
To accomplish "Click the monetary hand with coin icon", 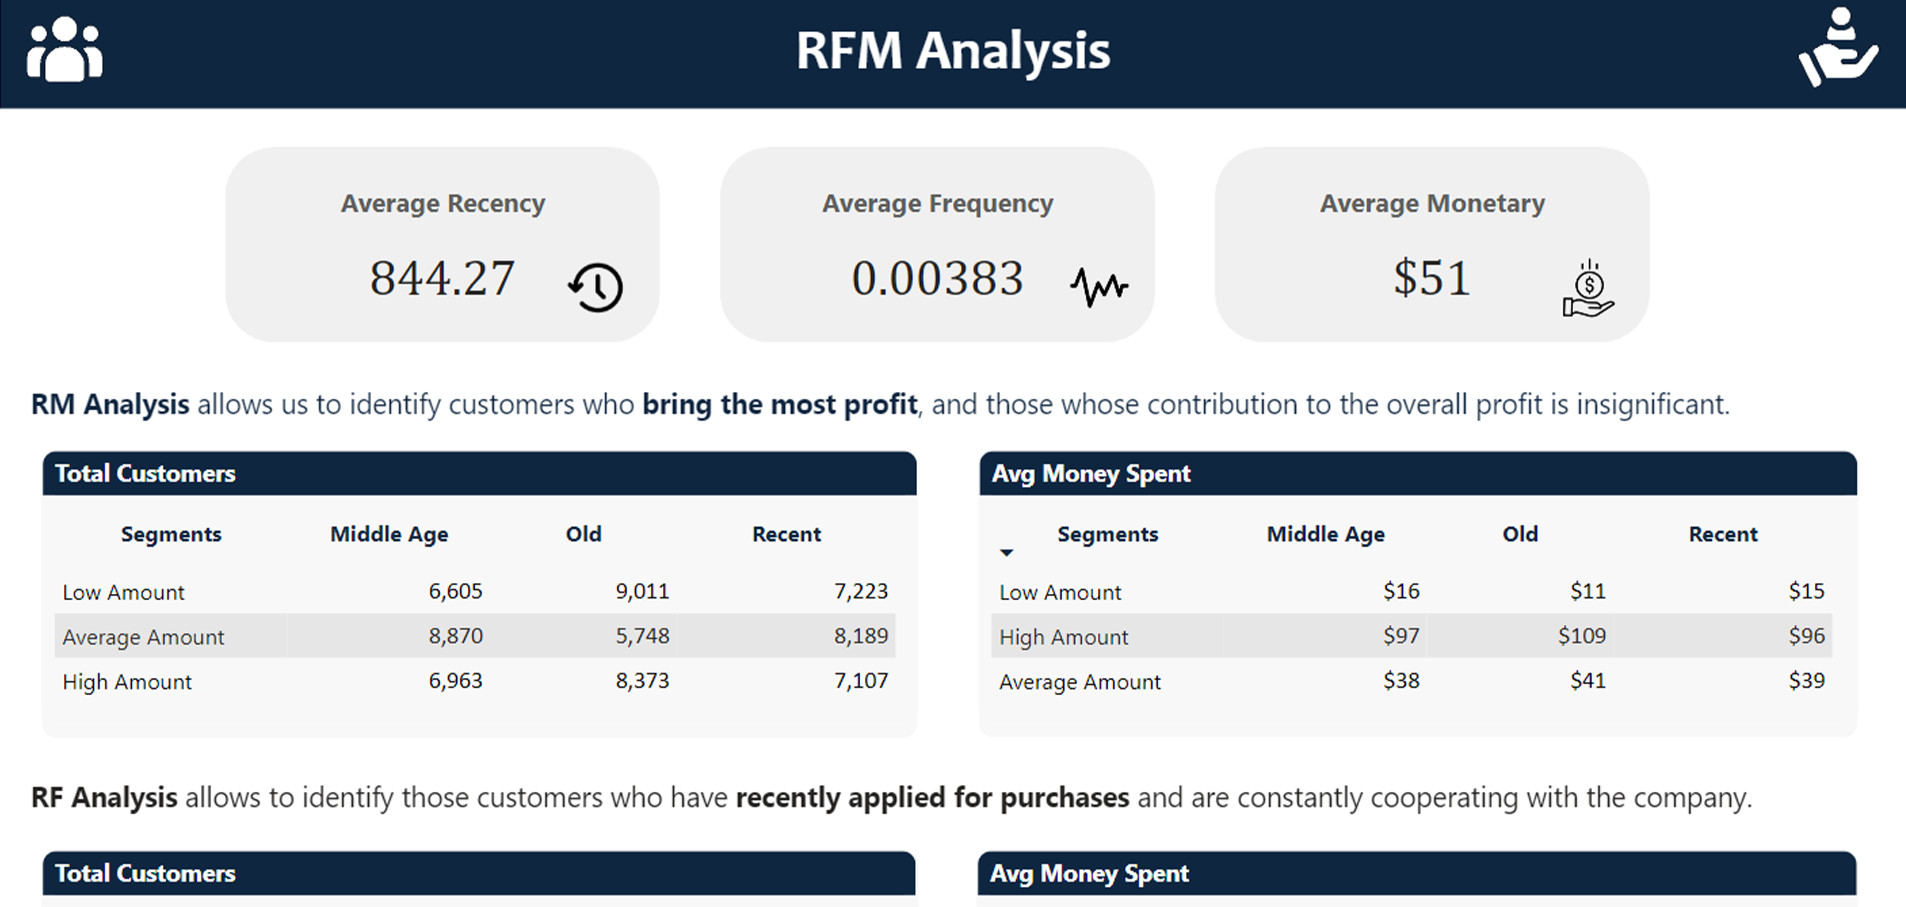I will 1588,290.
